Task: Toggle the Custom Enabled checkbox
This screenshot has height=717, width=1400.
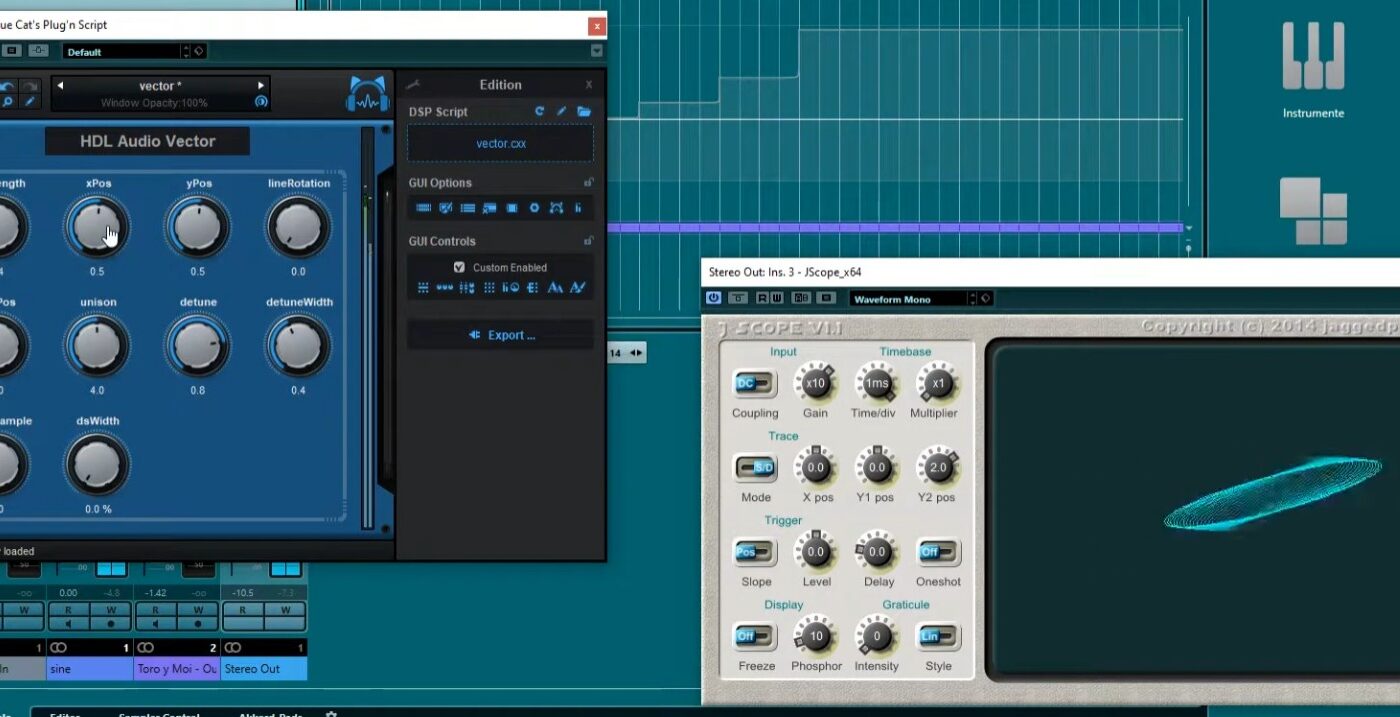Action: tap(459, 267)
